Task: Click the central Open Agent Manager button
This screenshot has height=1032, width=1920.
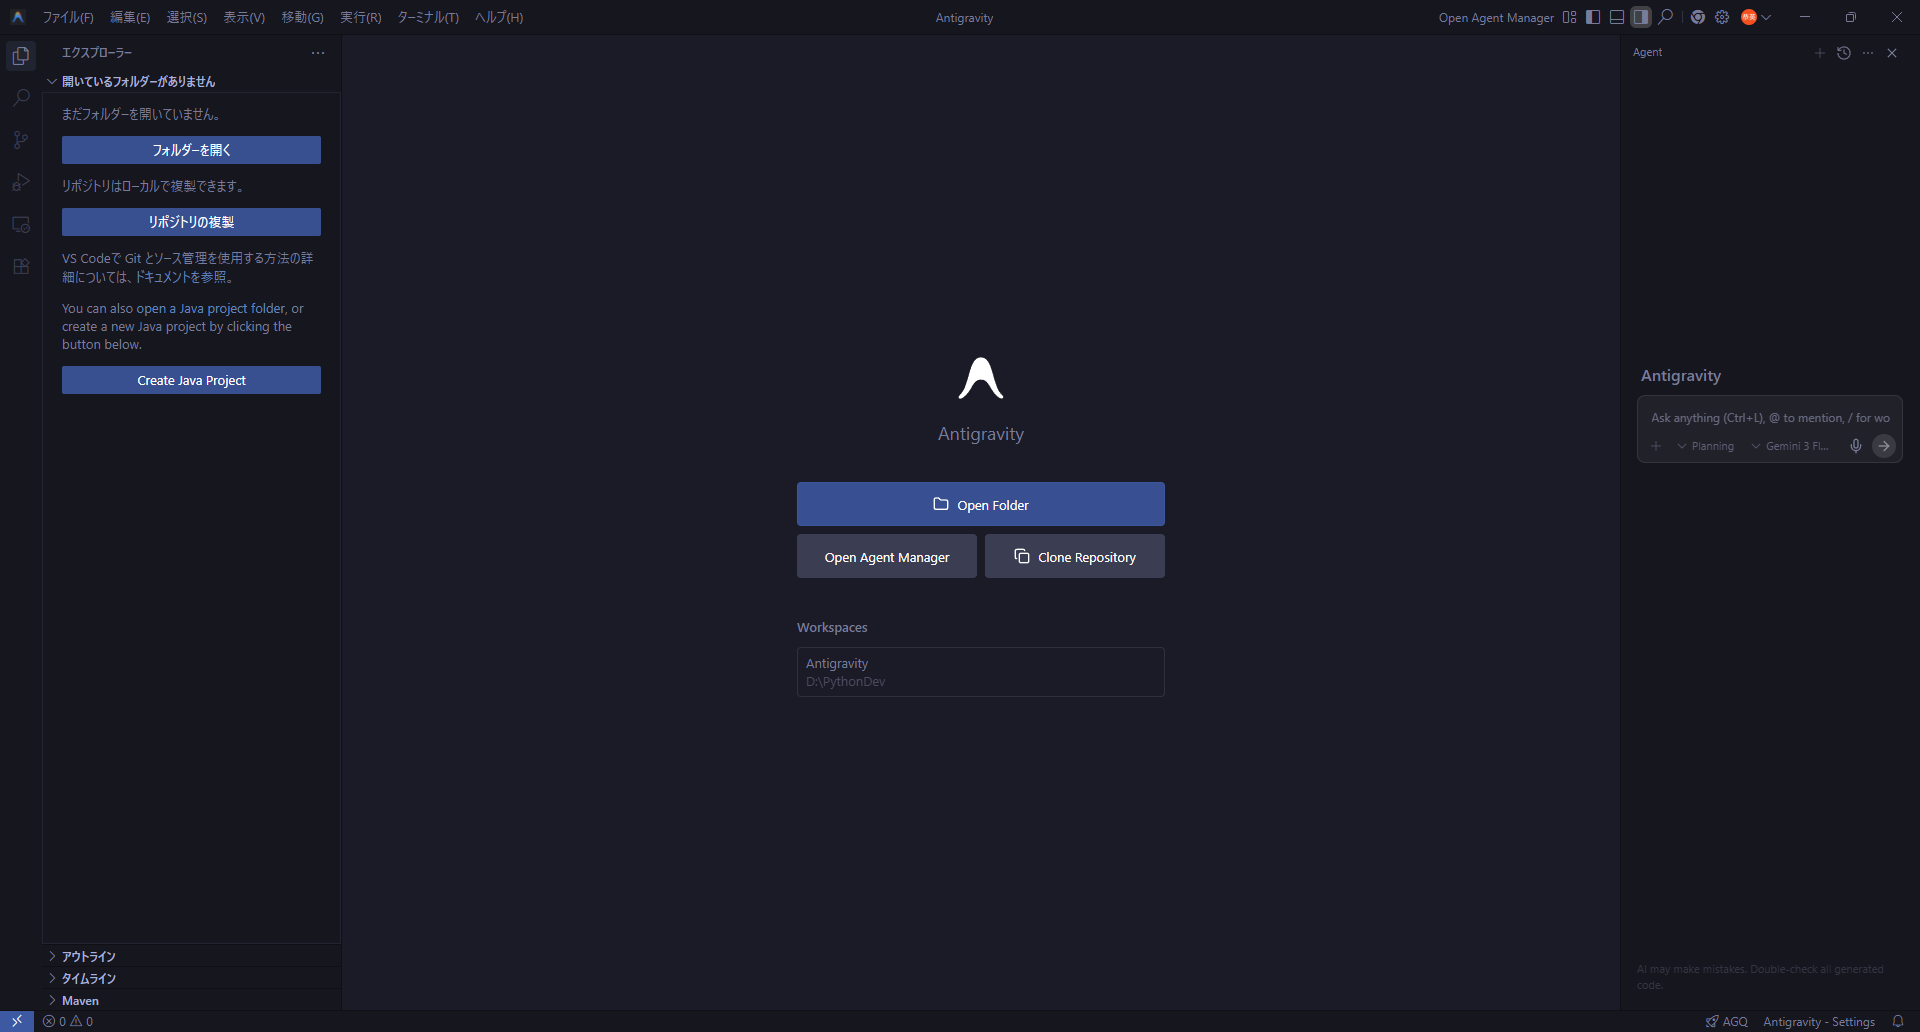Action: coord(887,556)
